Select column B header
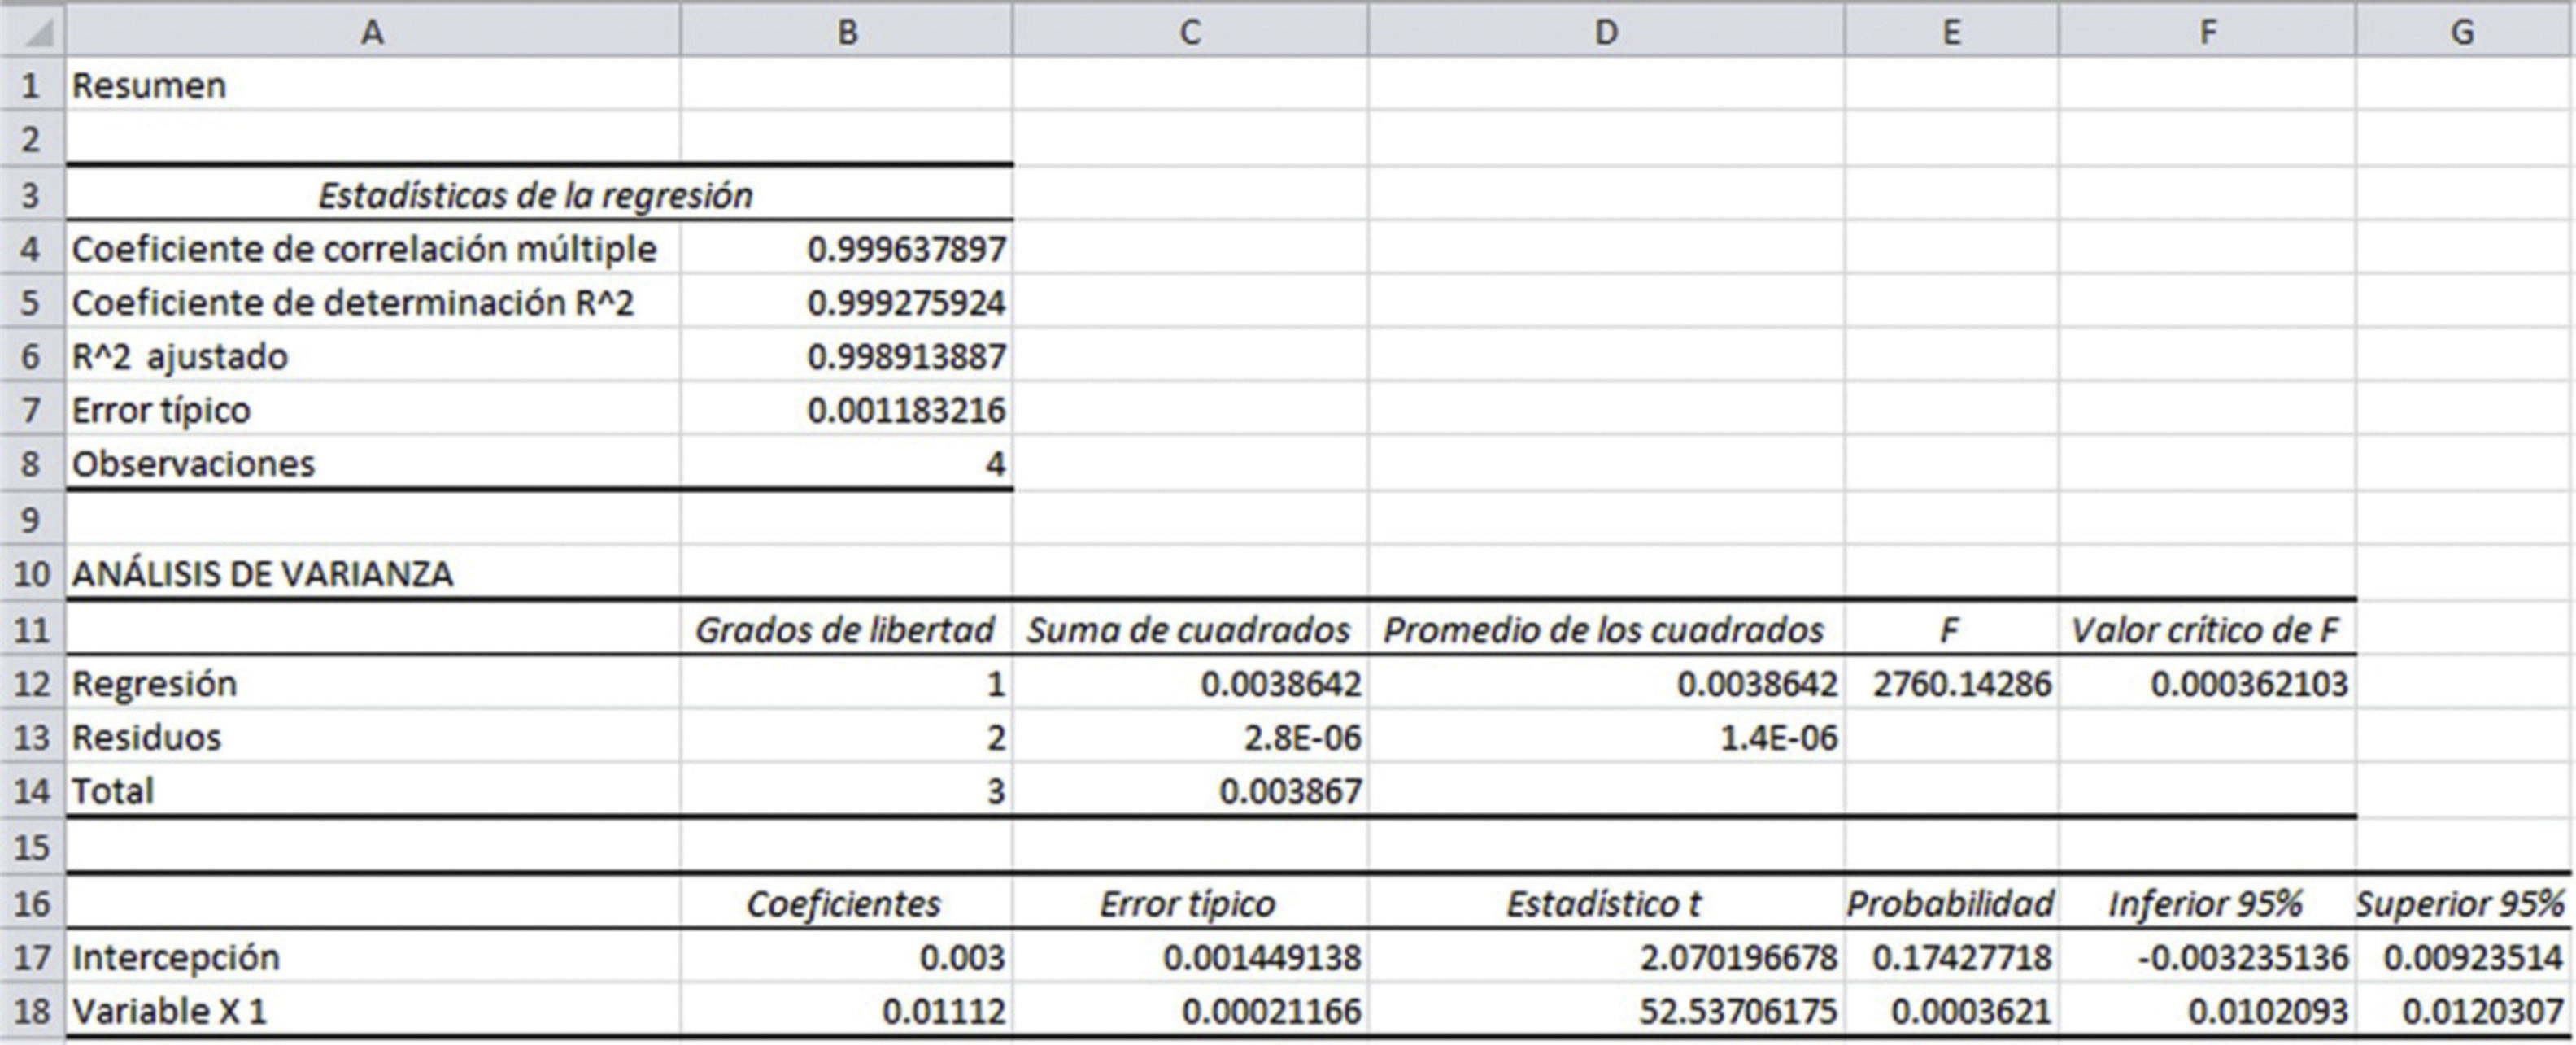The image size is (2576, 1045). (846, 32)
